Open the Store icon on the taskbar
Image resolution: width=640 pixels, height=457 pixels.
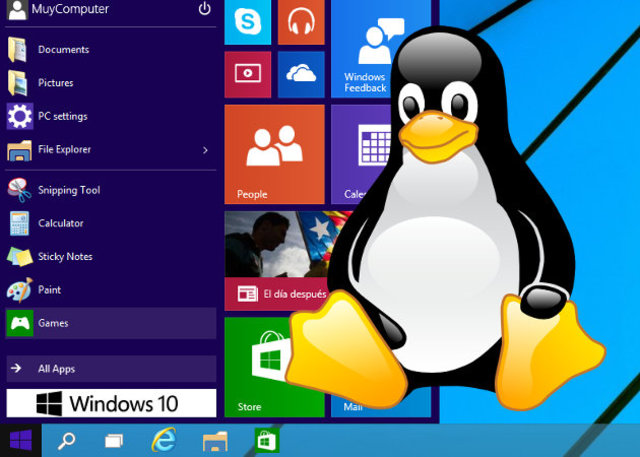pyautogui.click(x=267, y=440)
